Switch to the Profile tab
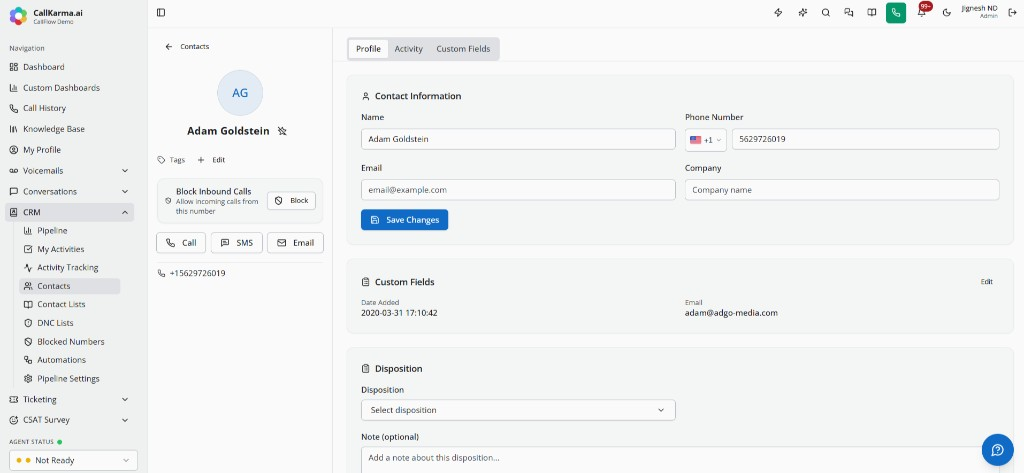 pos(368,49)
